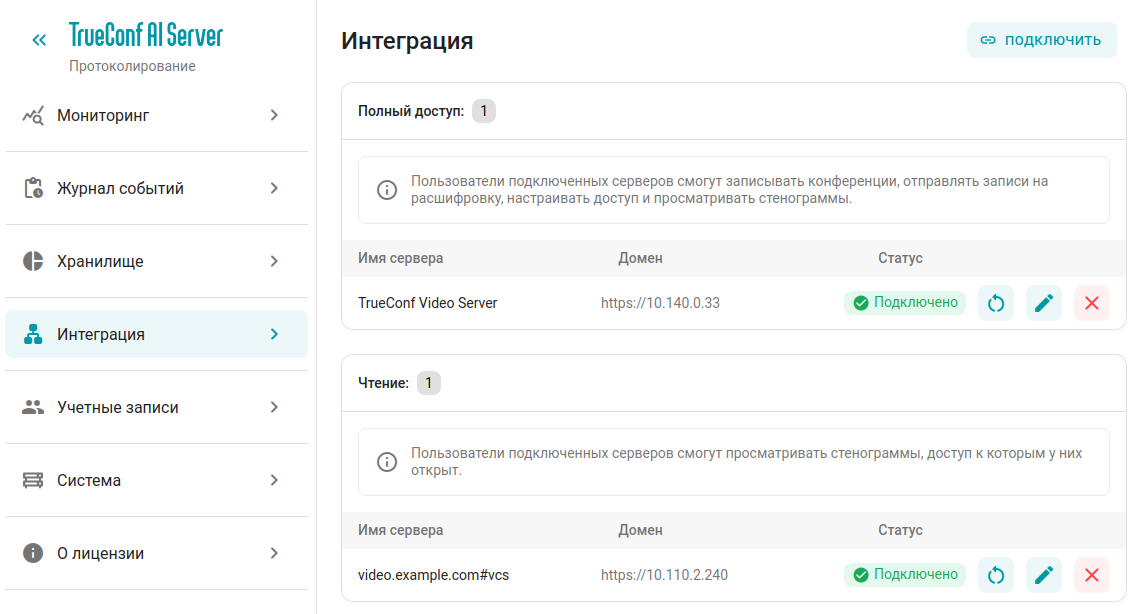Open the Журнал событий menu section
The width and height of the screenshot is (1139, 614).
tap(156, 188)
